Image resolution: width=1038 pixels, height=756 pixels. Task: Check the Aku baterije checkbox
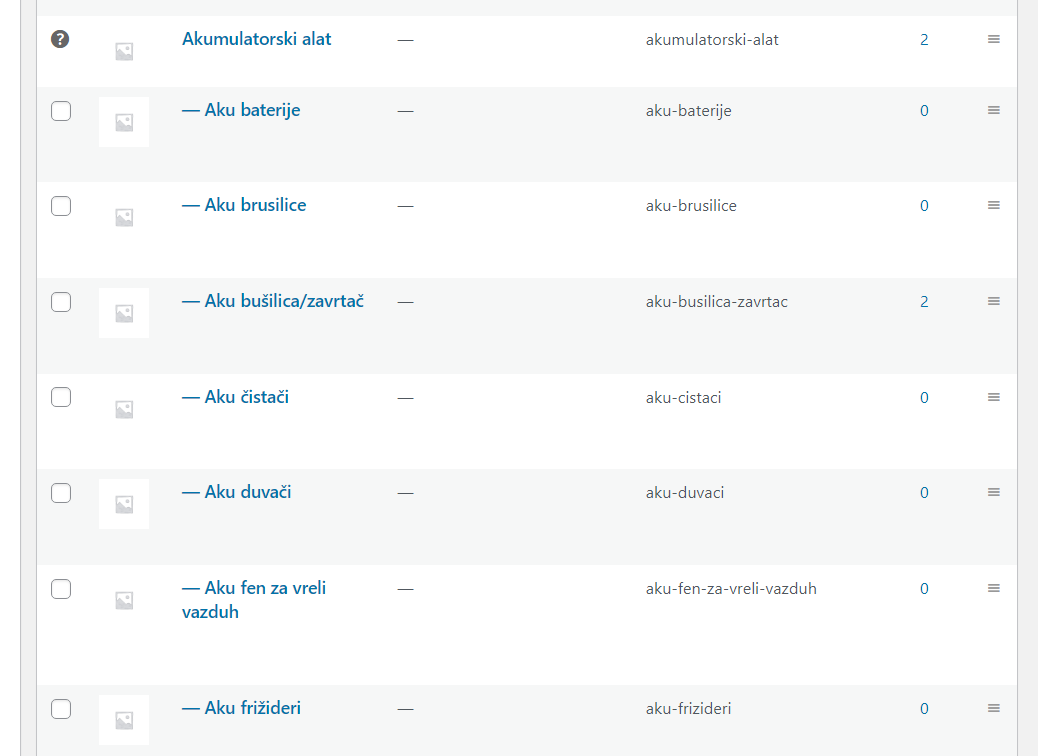coord(61,111)
